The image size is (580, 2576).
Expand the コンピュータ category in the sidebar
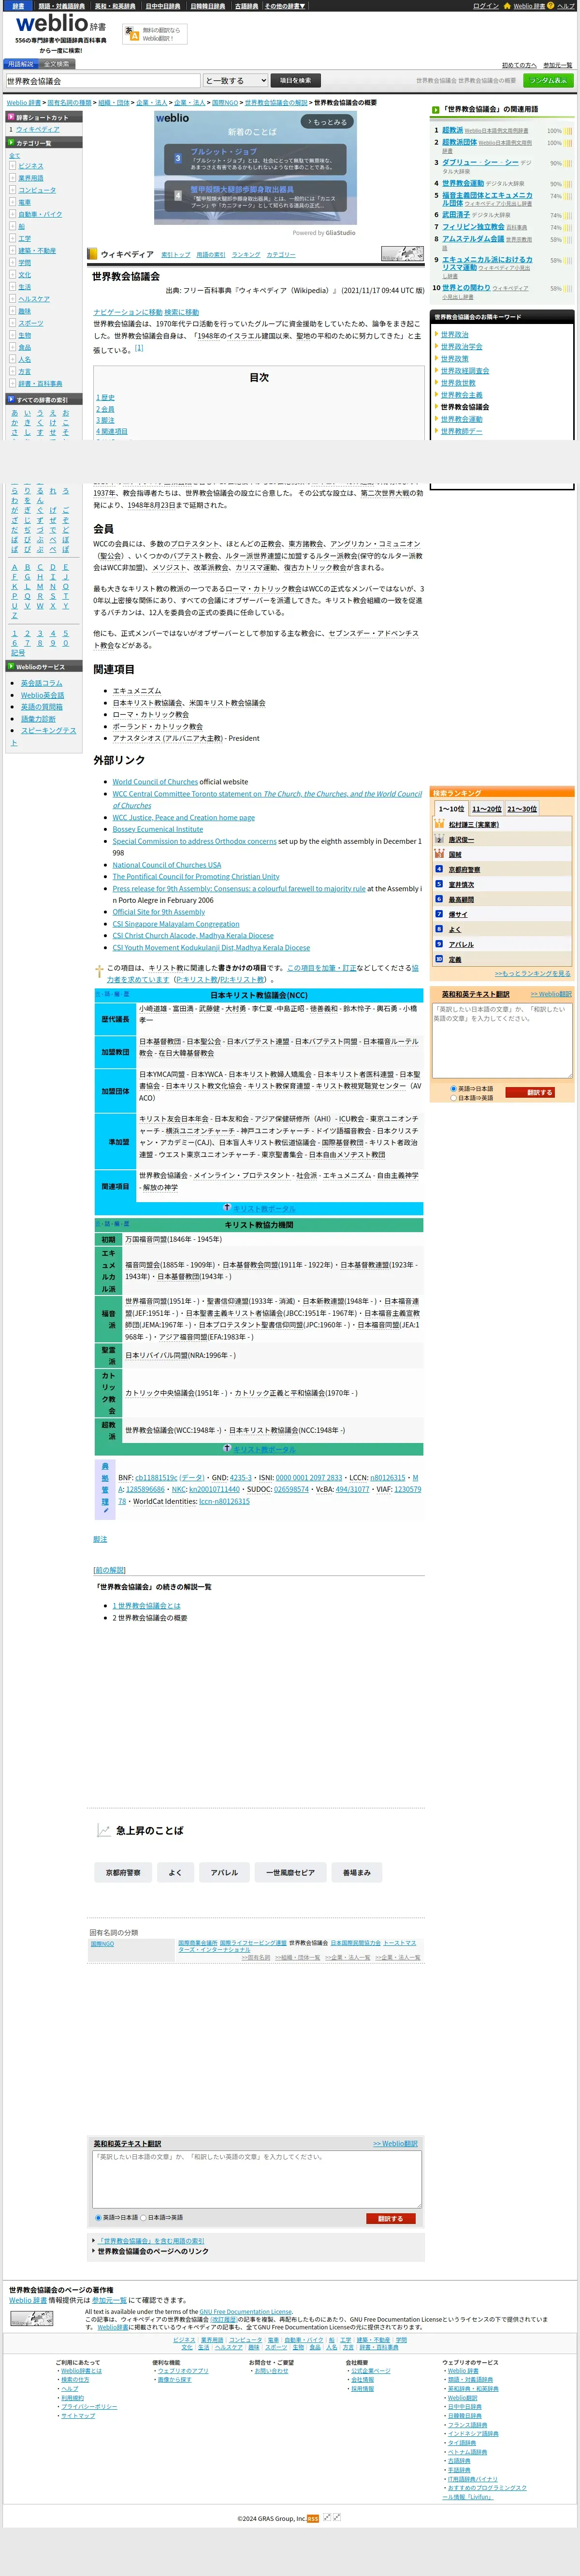13,190
